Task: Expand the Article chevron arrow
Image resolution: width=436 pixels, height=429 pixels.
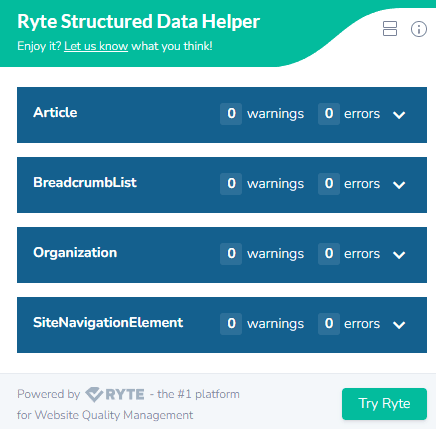Action: 399,115
